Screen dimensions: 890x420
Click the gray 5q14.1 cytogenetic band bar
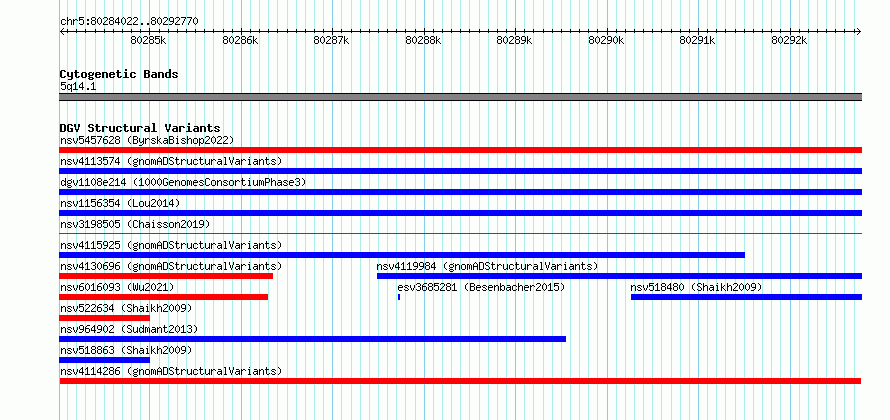(x=460, y=97)
